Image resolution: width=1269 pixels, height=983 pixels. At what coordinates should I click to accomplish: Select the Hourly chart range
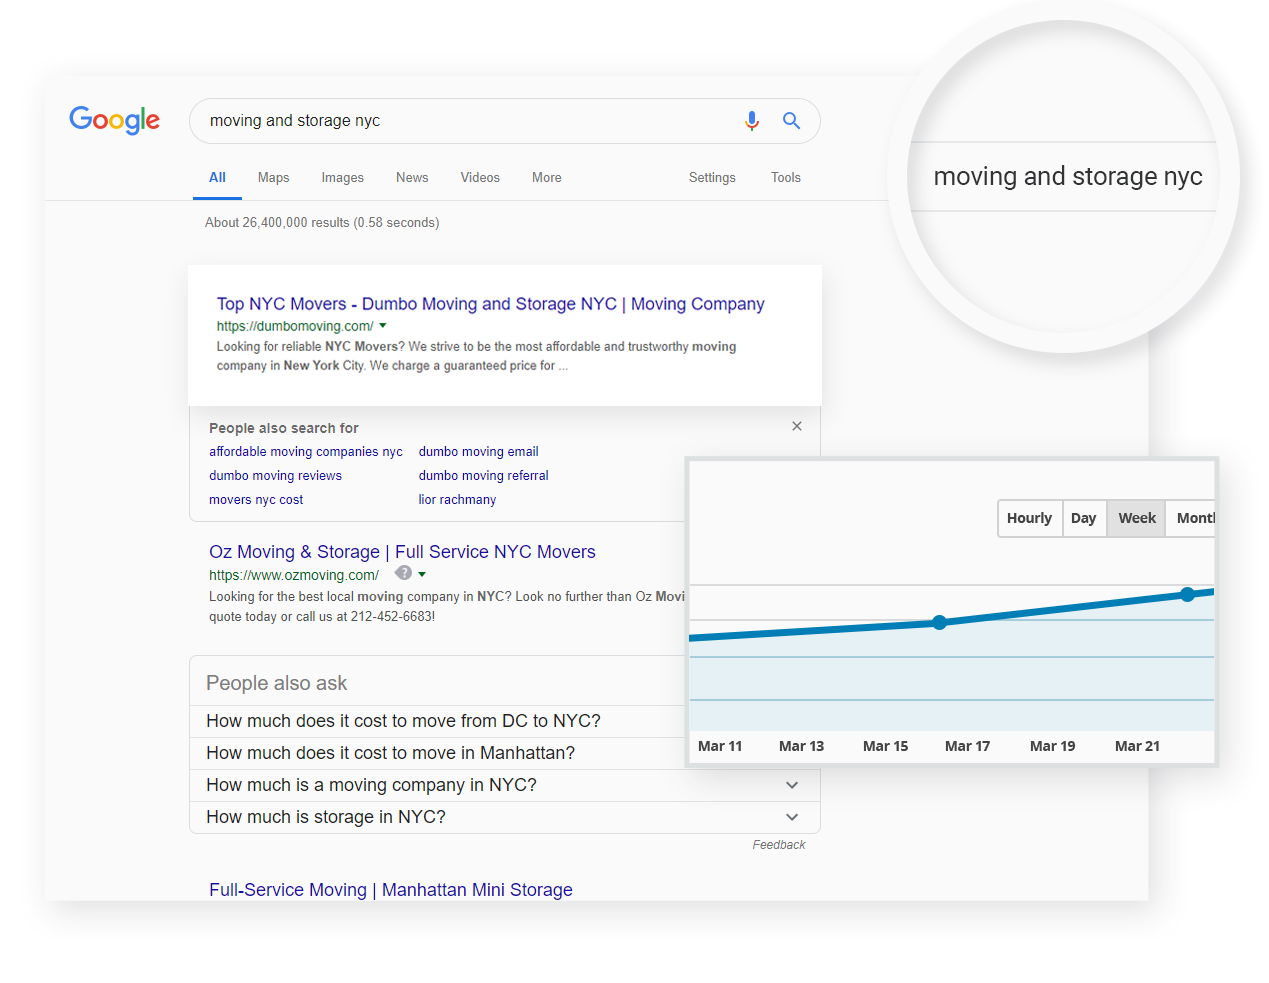tap(1030, 518)
